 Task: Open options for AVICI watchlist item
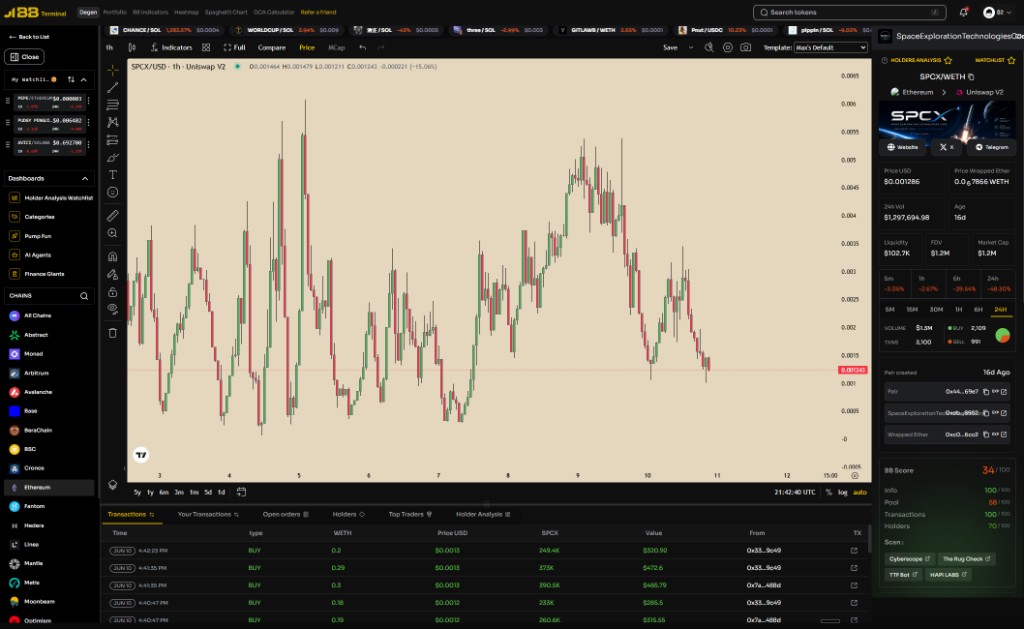pyautogui.click(x=88, y=146)
